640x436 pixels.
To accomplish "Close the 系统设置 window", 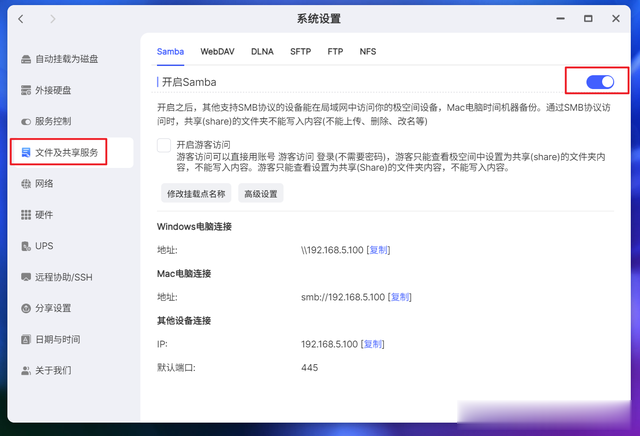I will click(x=616, y=19).
